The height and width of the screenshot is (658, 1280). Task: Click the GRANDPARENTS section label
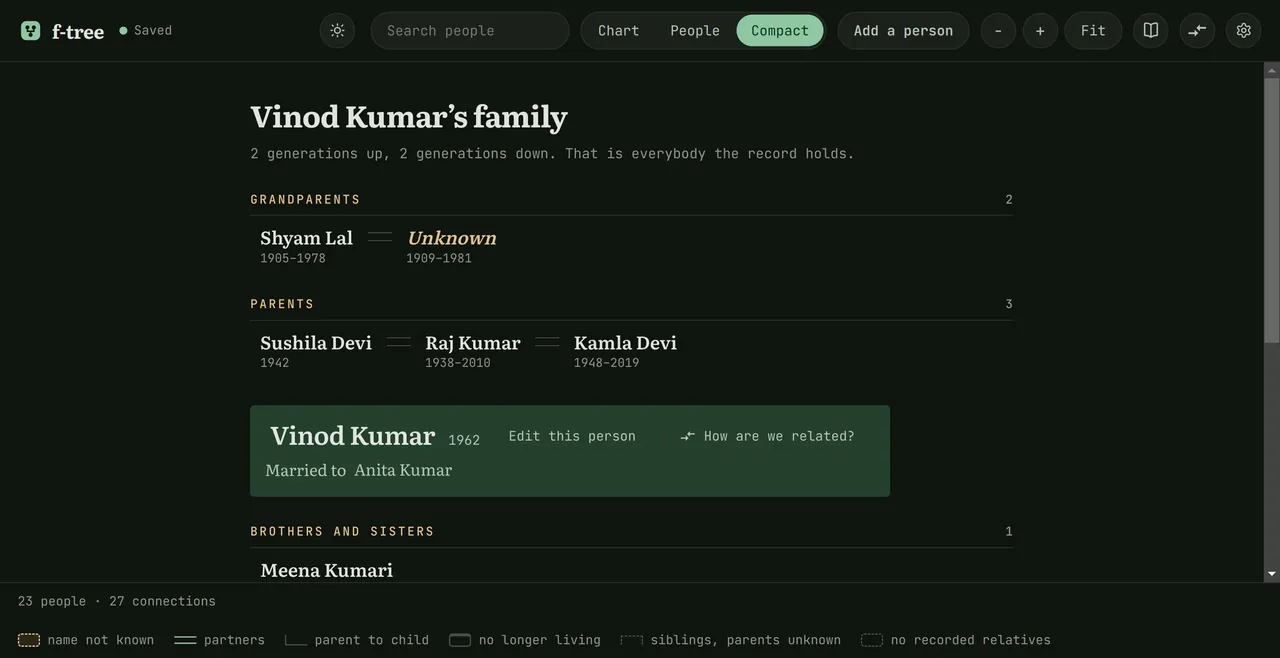click(305, 200)
